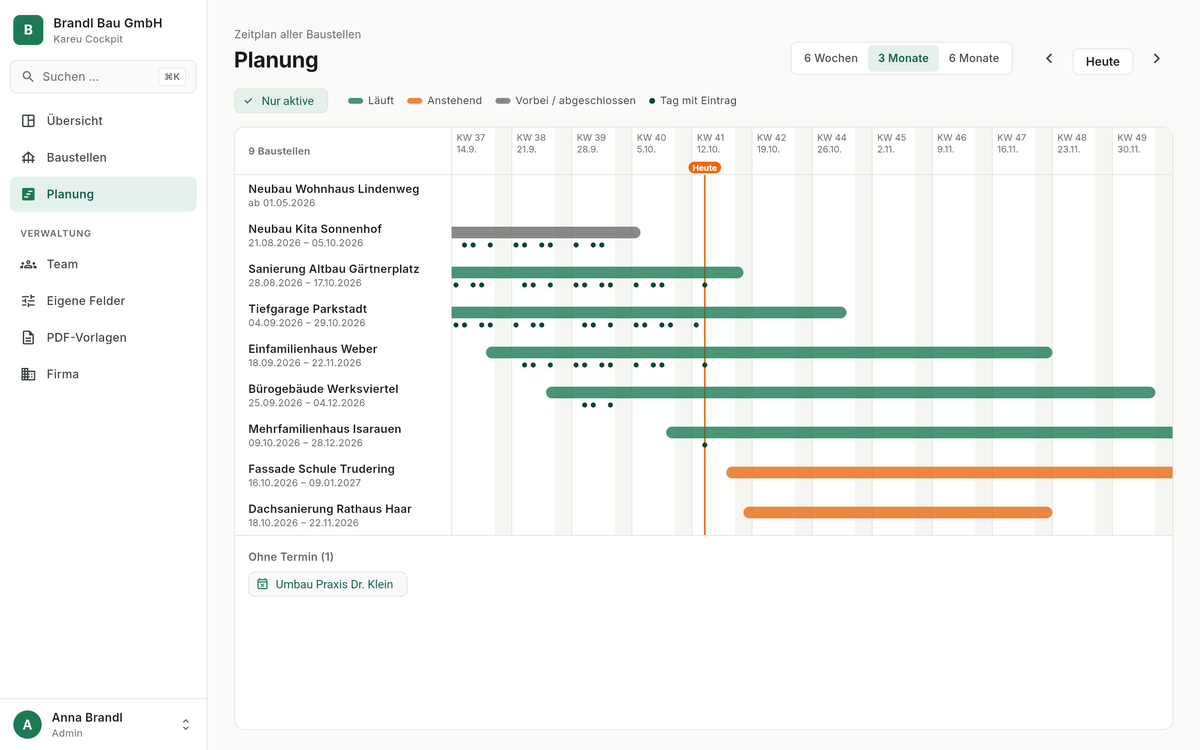The image size is (1200, 750).
Task: Click the calendar icon in Umbau Praxis chip
Action: point(263,584)
